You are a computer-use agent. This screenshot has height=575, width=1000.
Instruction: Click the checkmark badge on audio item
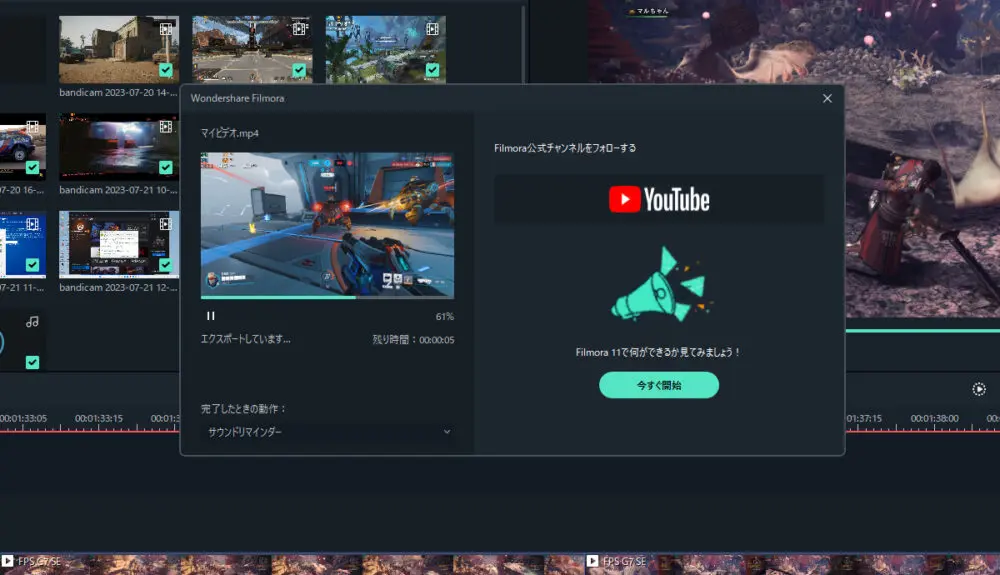(x=33, y=362)
